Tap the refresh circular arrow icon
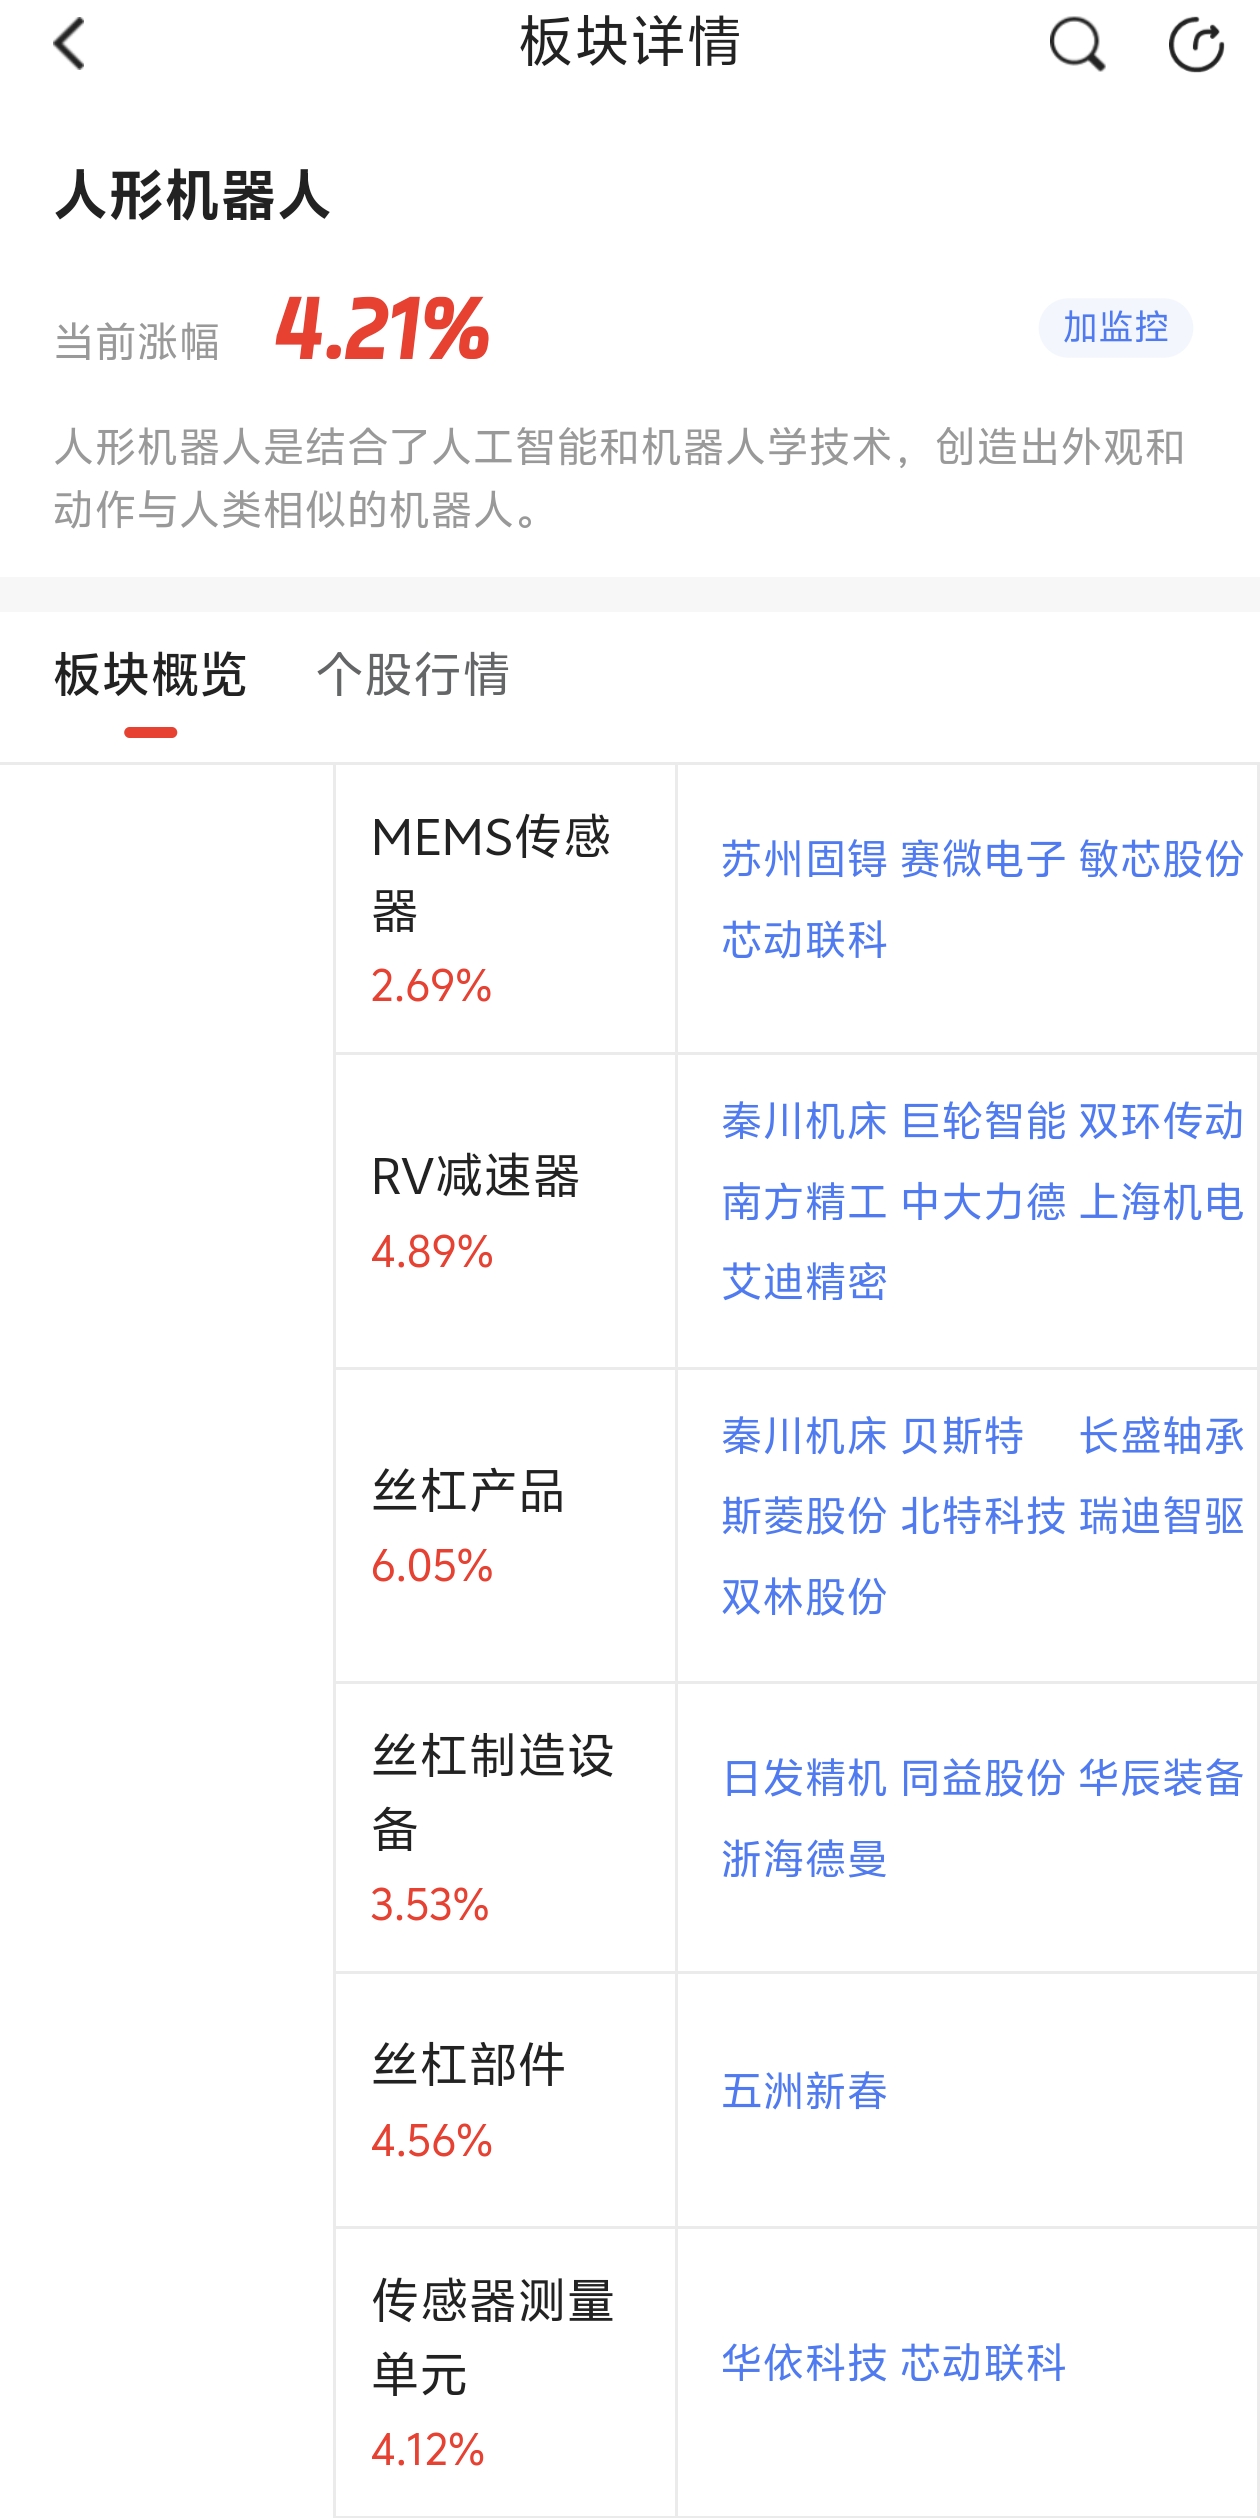1260x2518 pixels. click(x=1197, y=45)
